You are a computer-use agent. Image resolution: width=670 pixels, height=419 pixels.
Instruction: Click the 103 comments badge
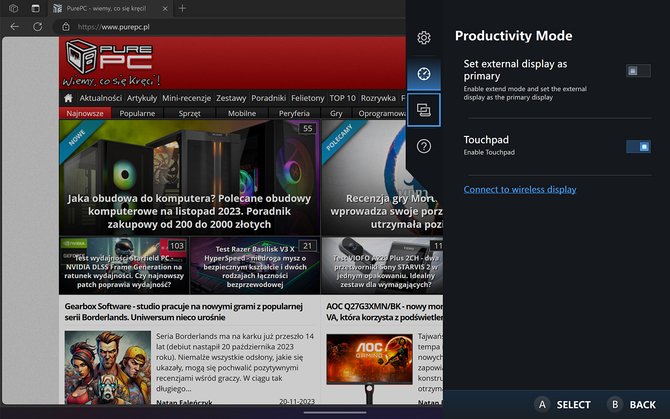point(176,246)
